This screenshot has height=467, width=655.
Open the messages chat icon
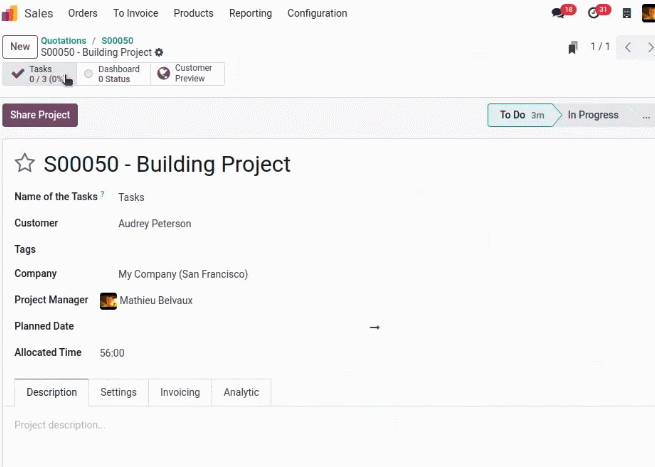pos(558,13)
